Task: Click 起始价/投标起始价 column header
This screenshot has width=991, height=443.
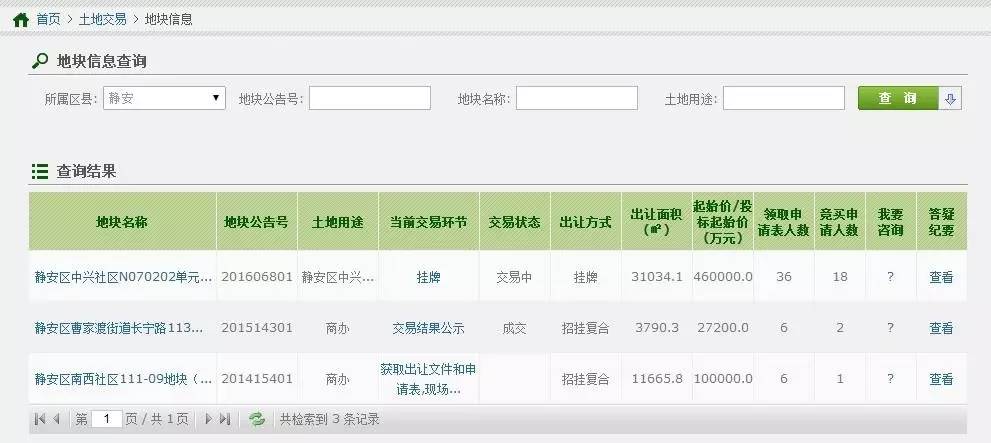Action: (x=723, y=222)
